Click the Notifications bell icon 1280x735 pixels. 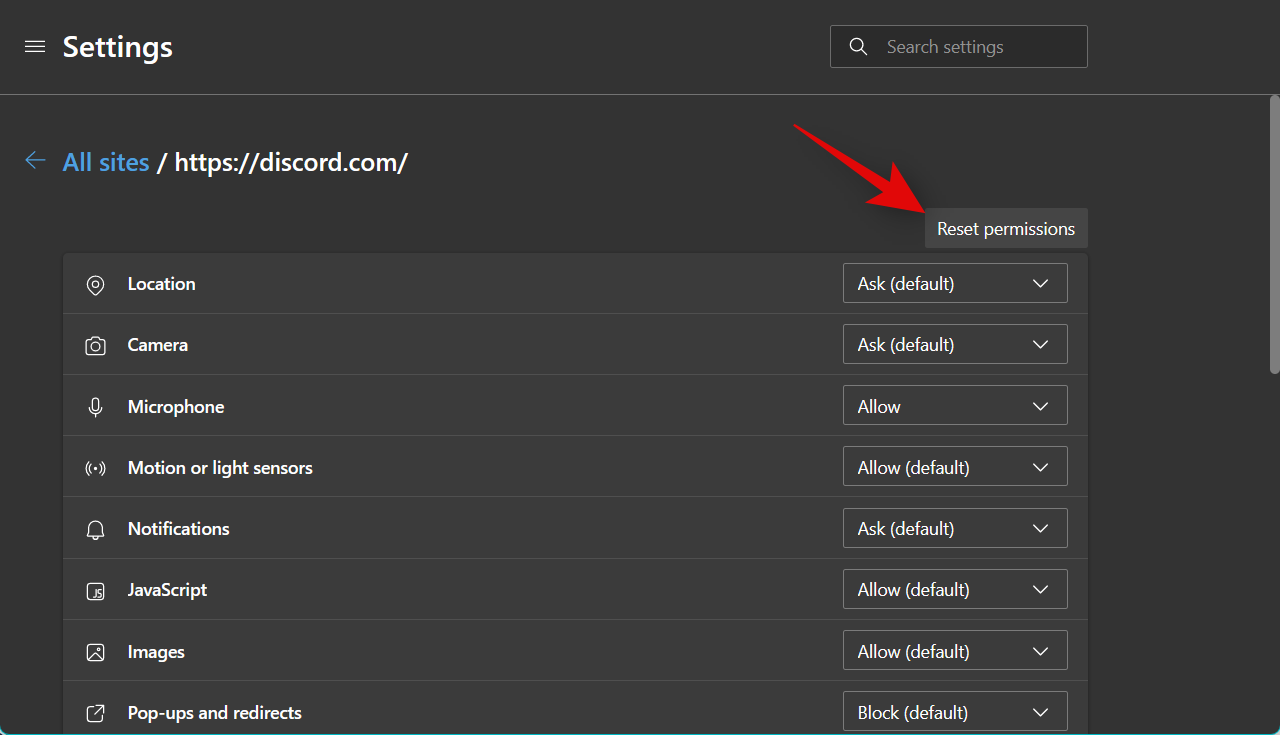click(95, 530)
